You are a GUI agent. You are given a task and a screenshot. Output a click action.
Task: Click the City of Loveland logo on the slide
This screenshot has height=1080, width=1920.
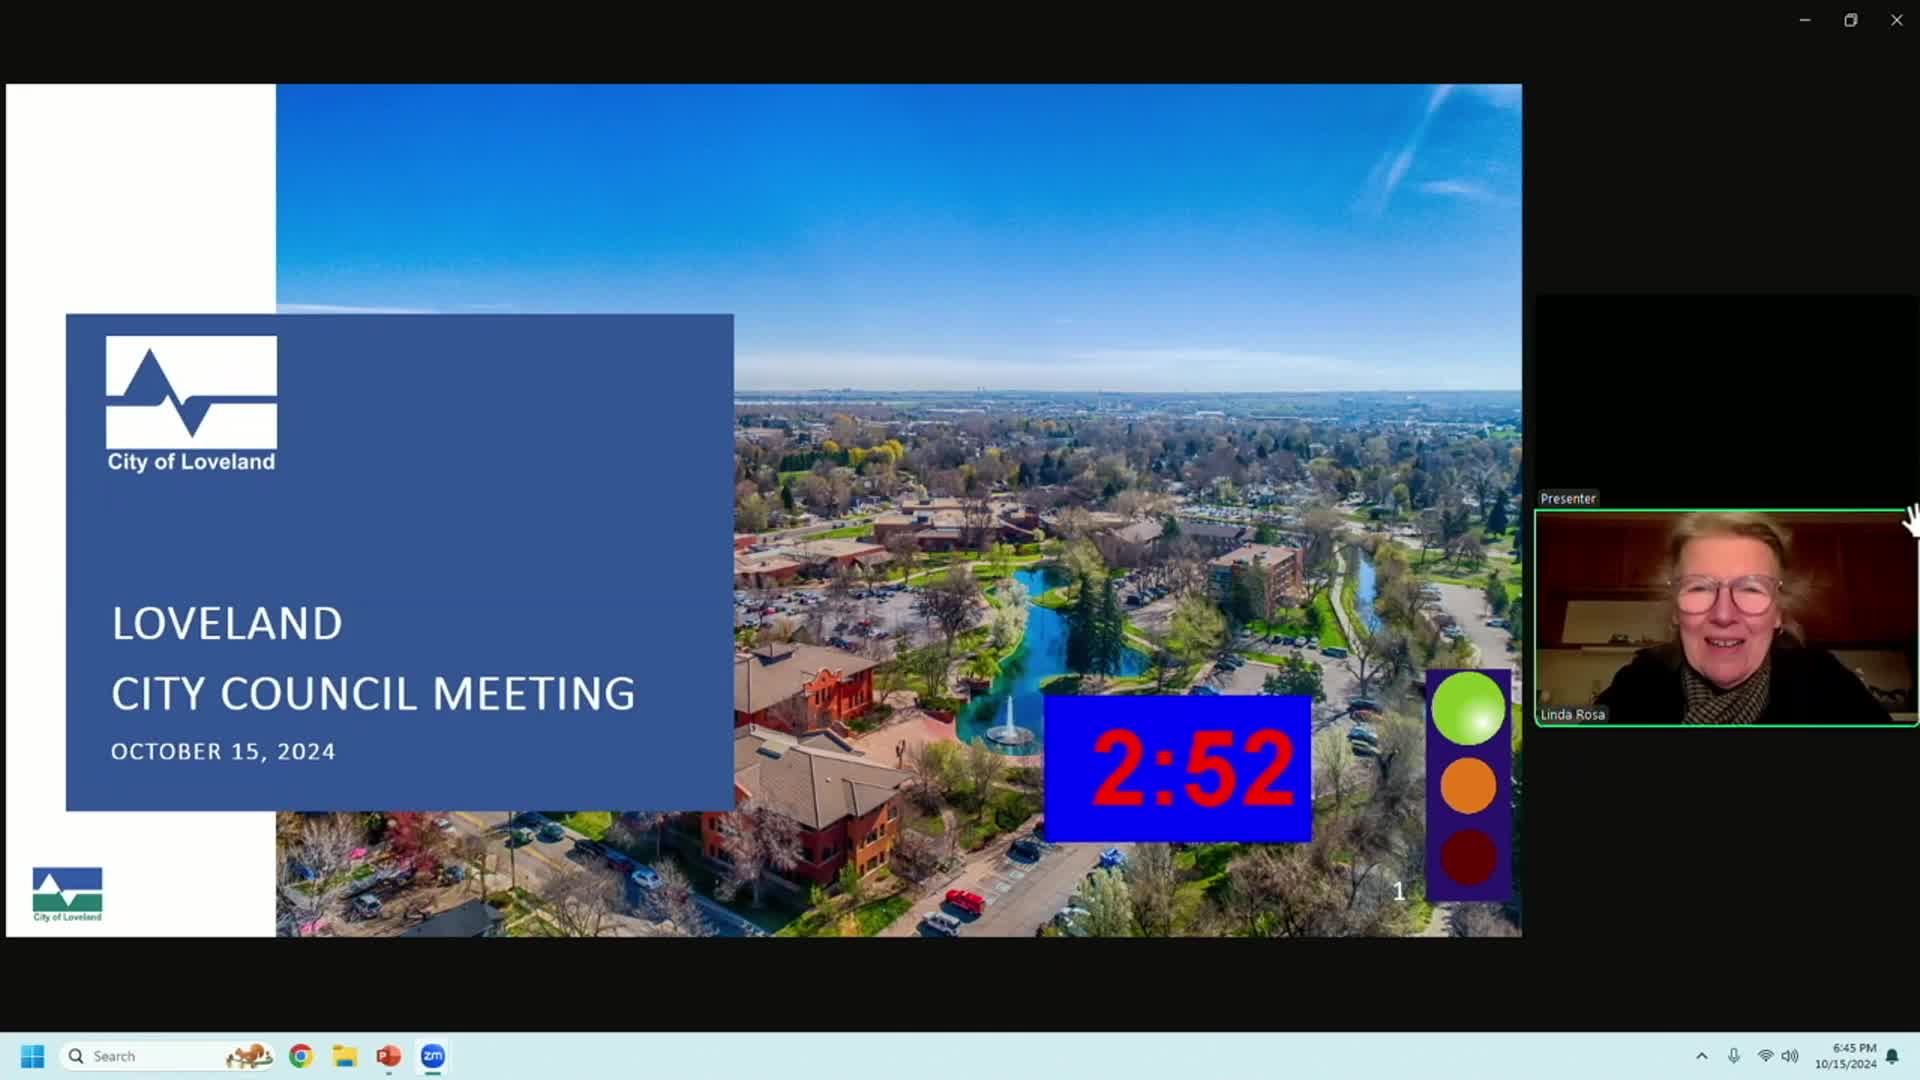[191, 404]
